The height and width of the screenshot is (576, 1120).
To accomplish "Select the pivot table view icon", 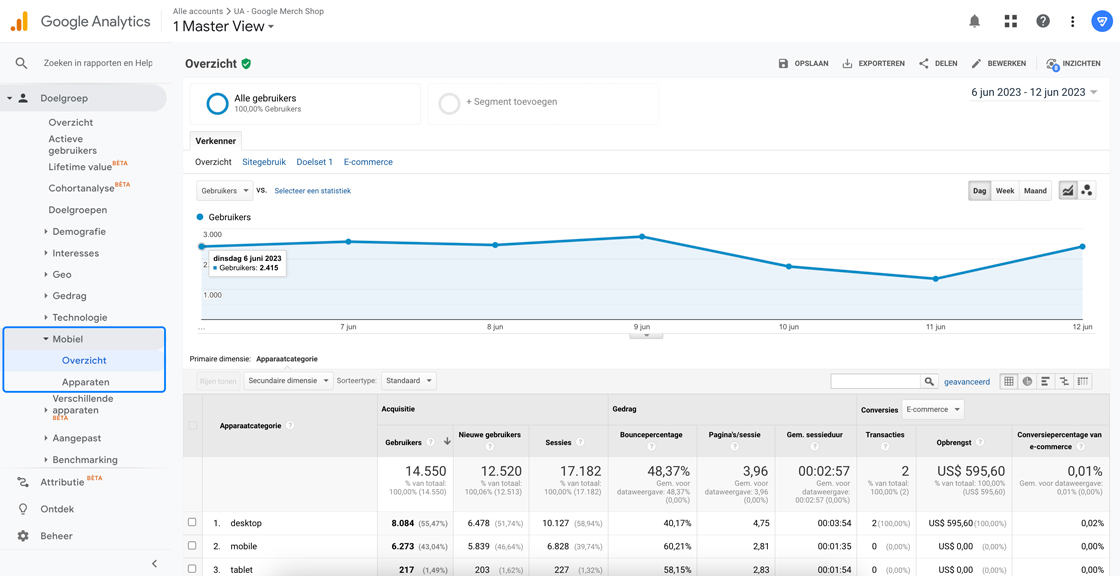I will (x=1083, y=381).
